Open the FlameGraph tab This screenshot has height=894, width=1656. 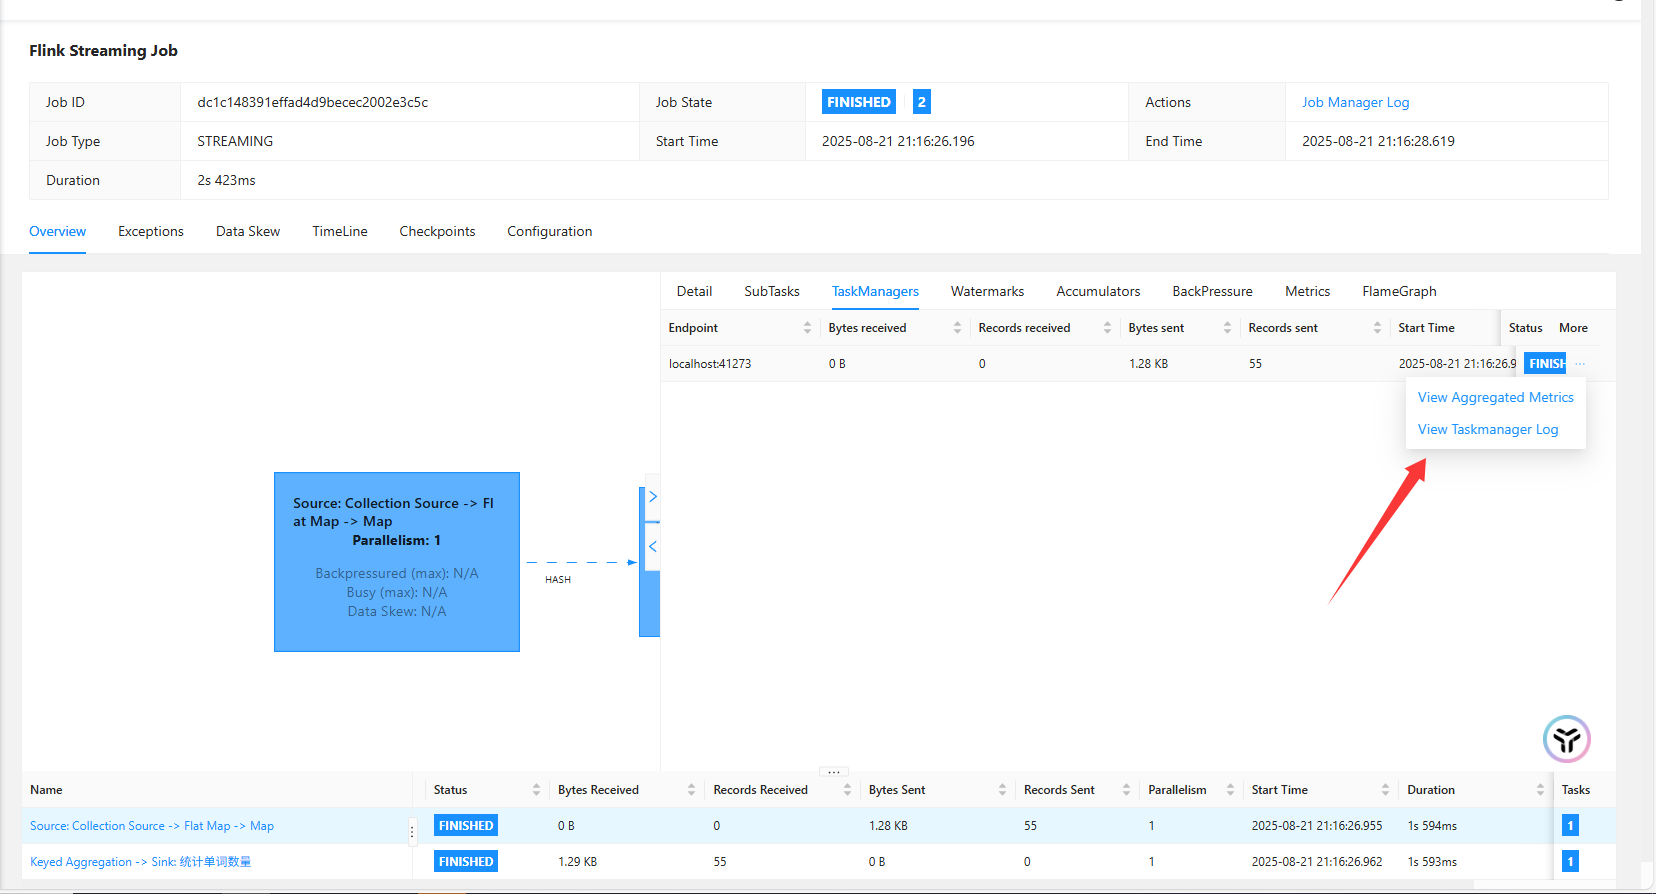point(1398,291)
